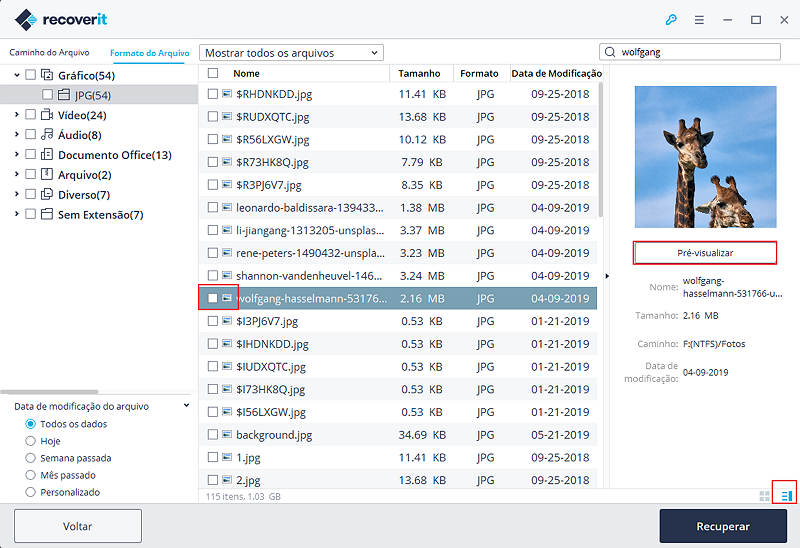Click the giraffe preview thumbnail
800x548 pixels.
(706, 157)
